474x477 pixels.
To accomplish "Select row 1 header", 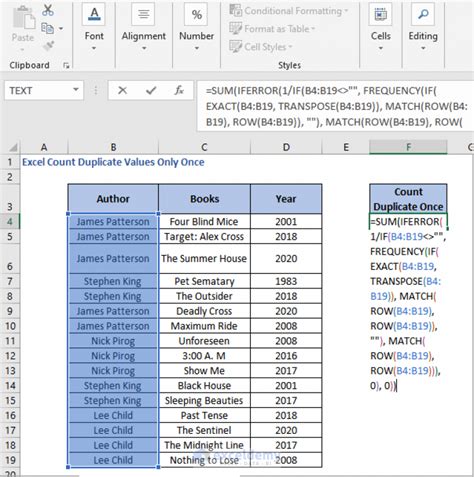I will click(10, 162).
